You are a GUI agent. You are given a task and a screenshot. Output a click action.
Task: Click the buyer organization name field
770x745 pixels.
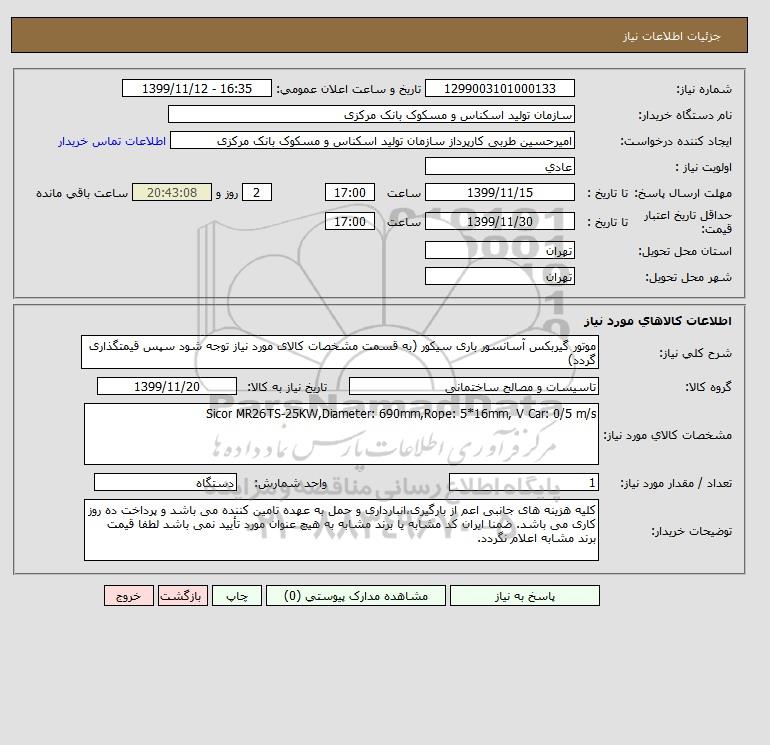[371, 114]
